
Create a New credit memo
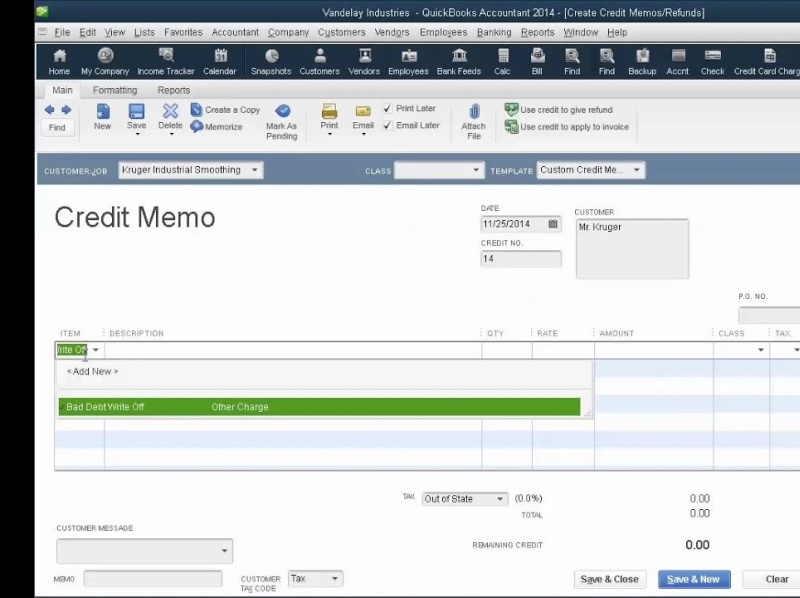click(x=103, y=117)
